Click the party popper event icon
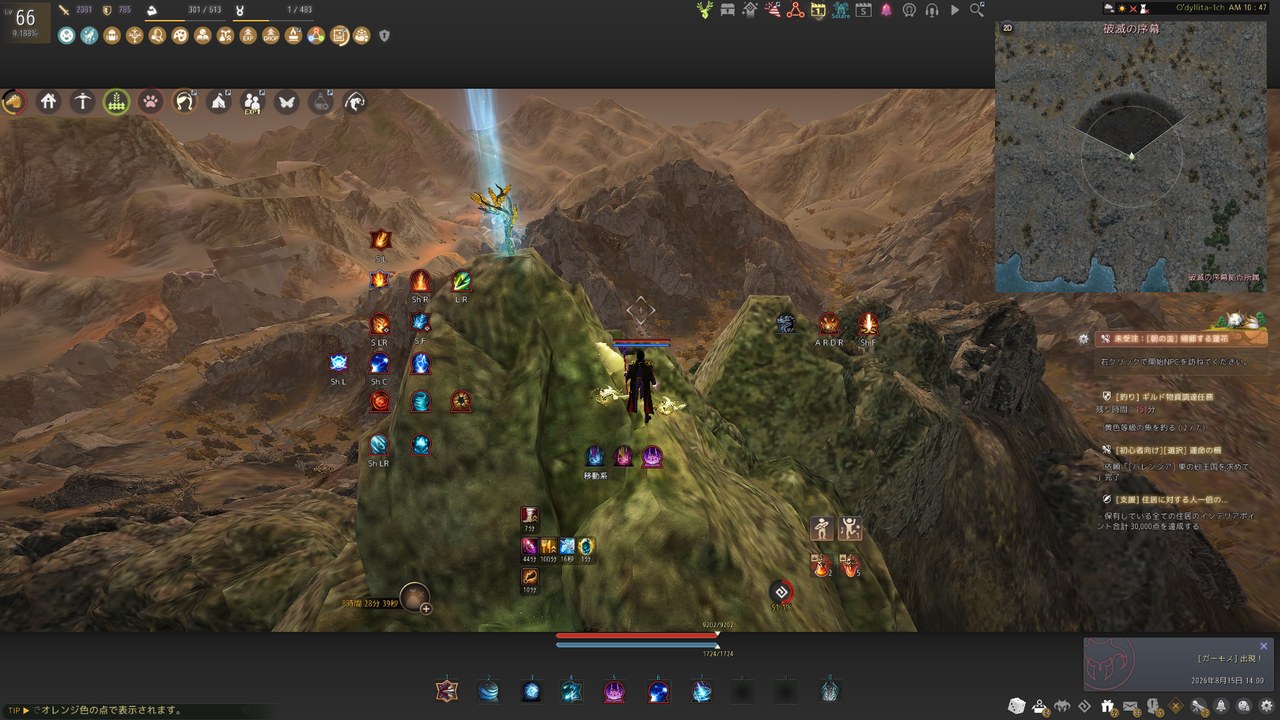The image size is (1280, 720). (773, 10)
